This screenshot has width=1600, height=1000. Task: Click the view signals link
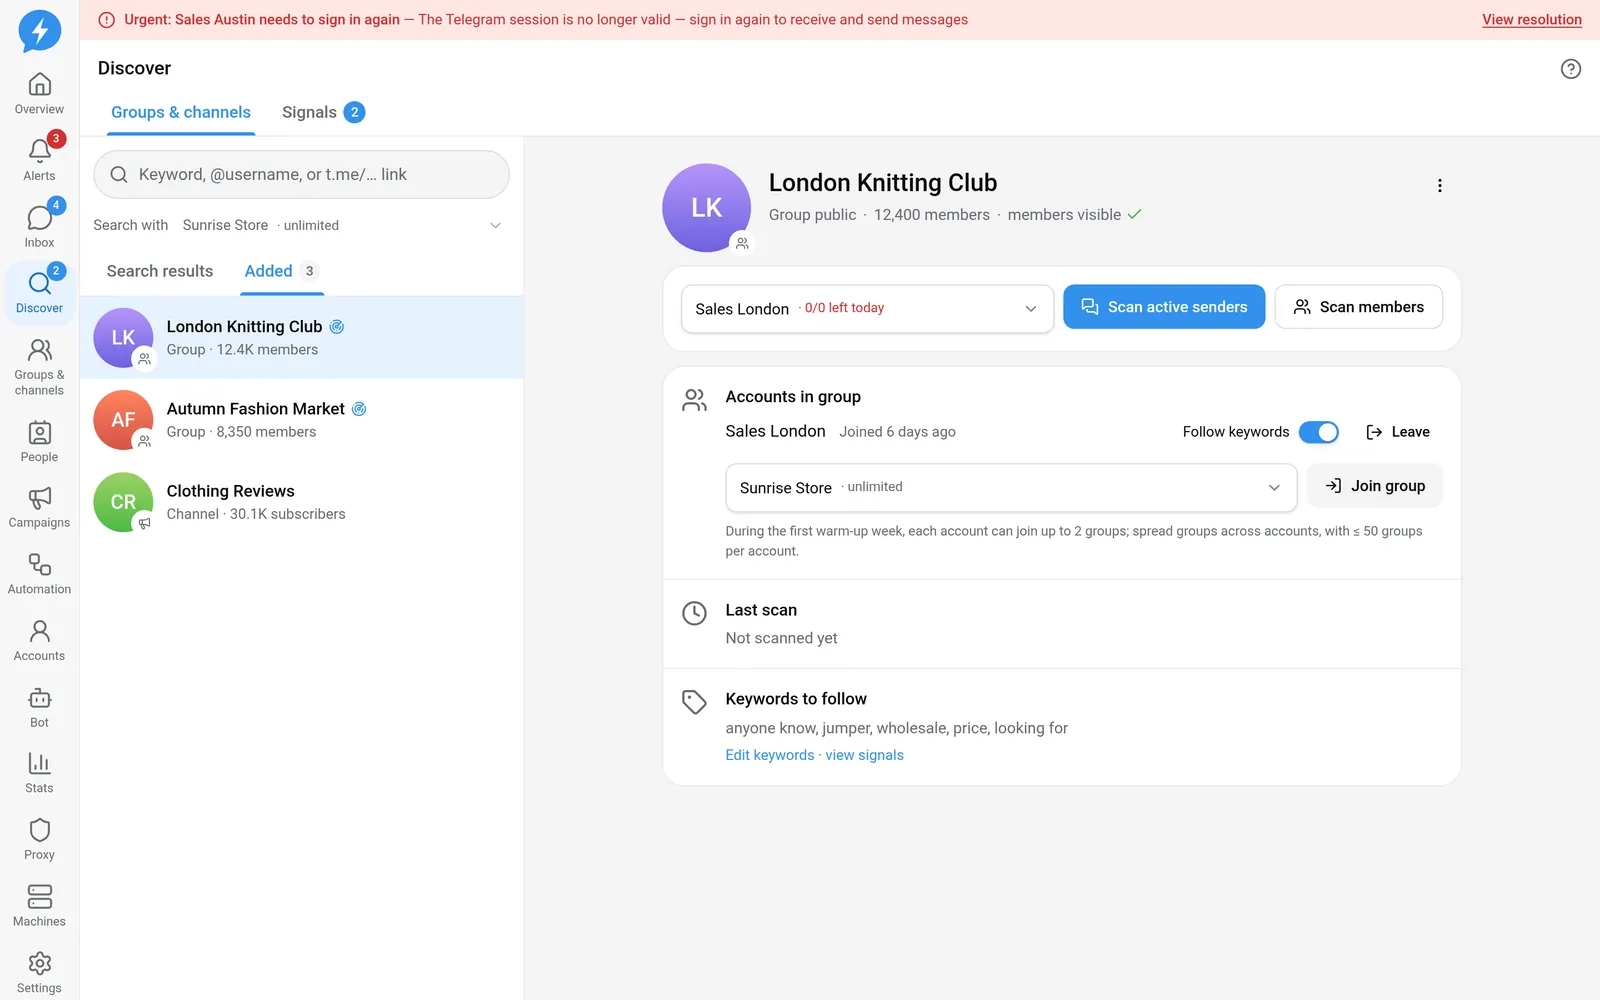864,755
